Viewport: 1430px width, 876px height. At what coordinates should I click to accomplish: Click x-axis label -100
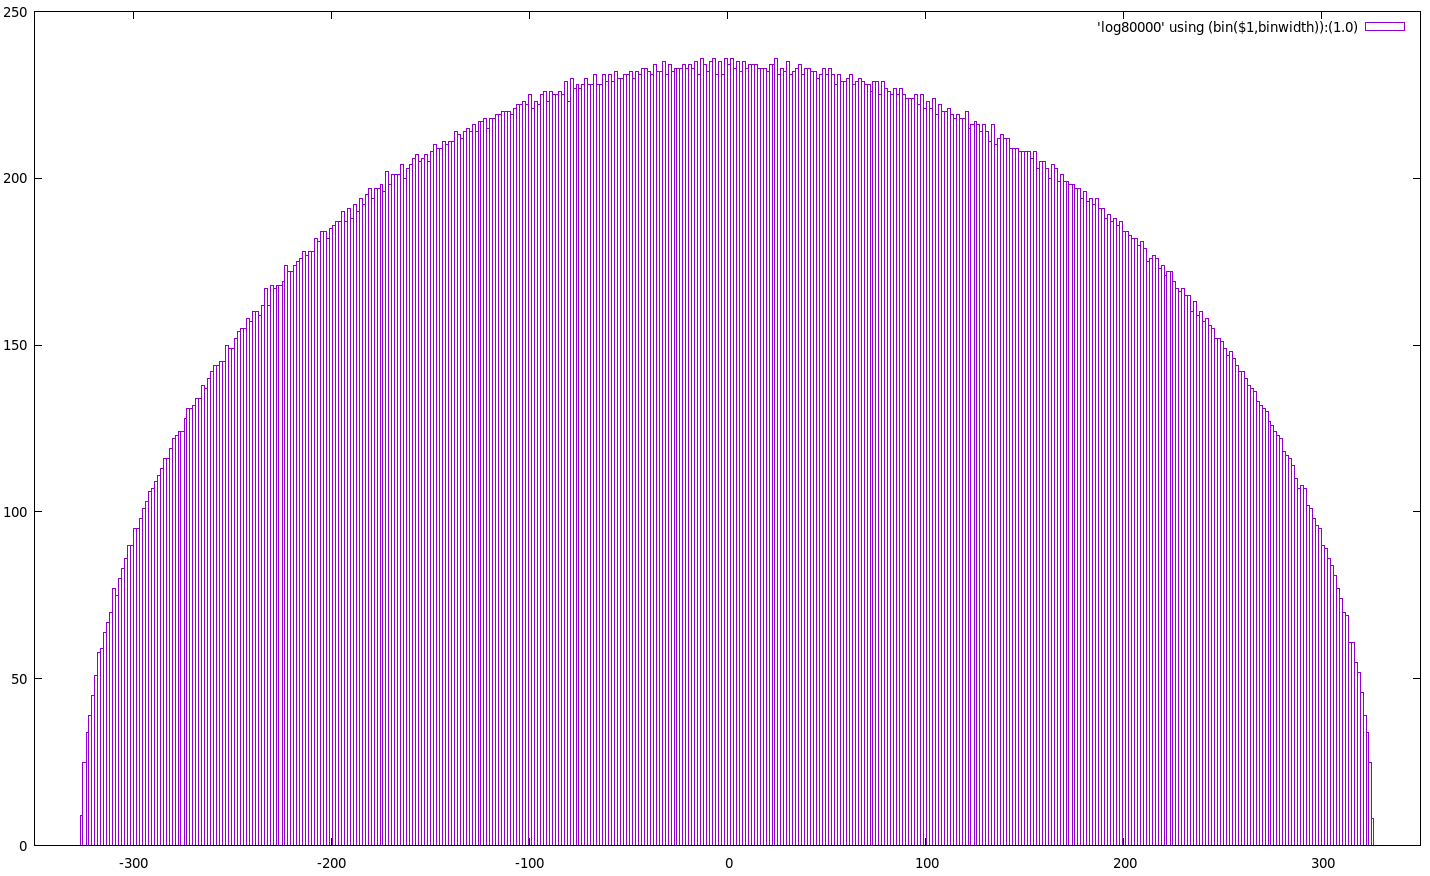[530, 864]
